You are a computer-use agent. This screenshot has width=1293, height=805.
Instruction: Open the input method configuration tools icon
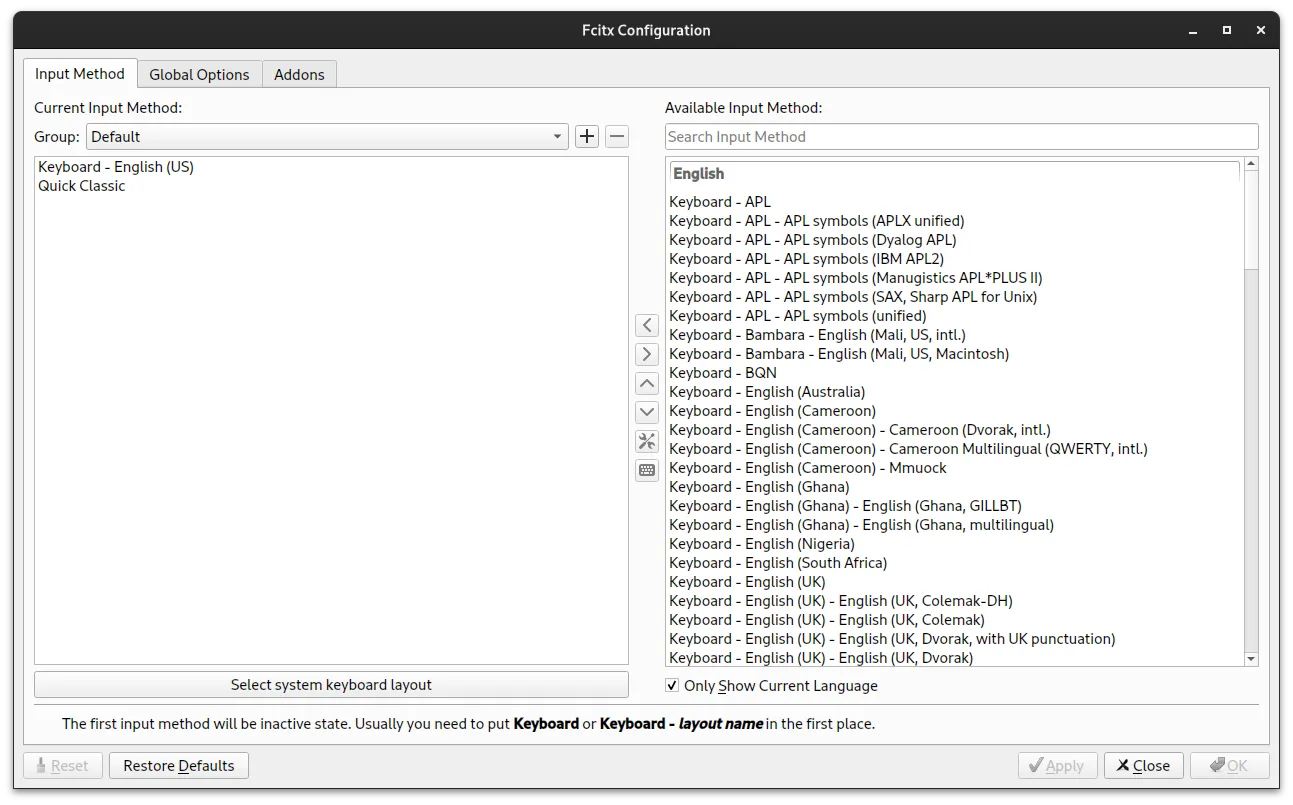pos(646,440)
